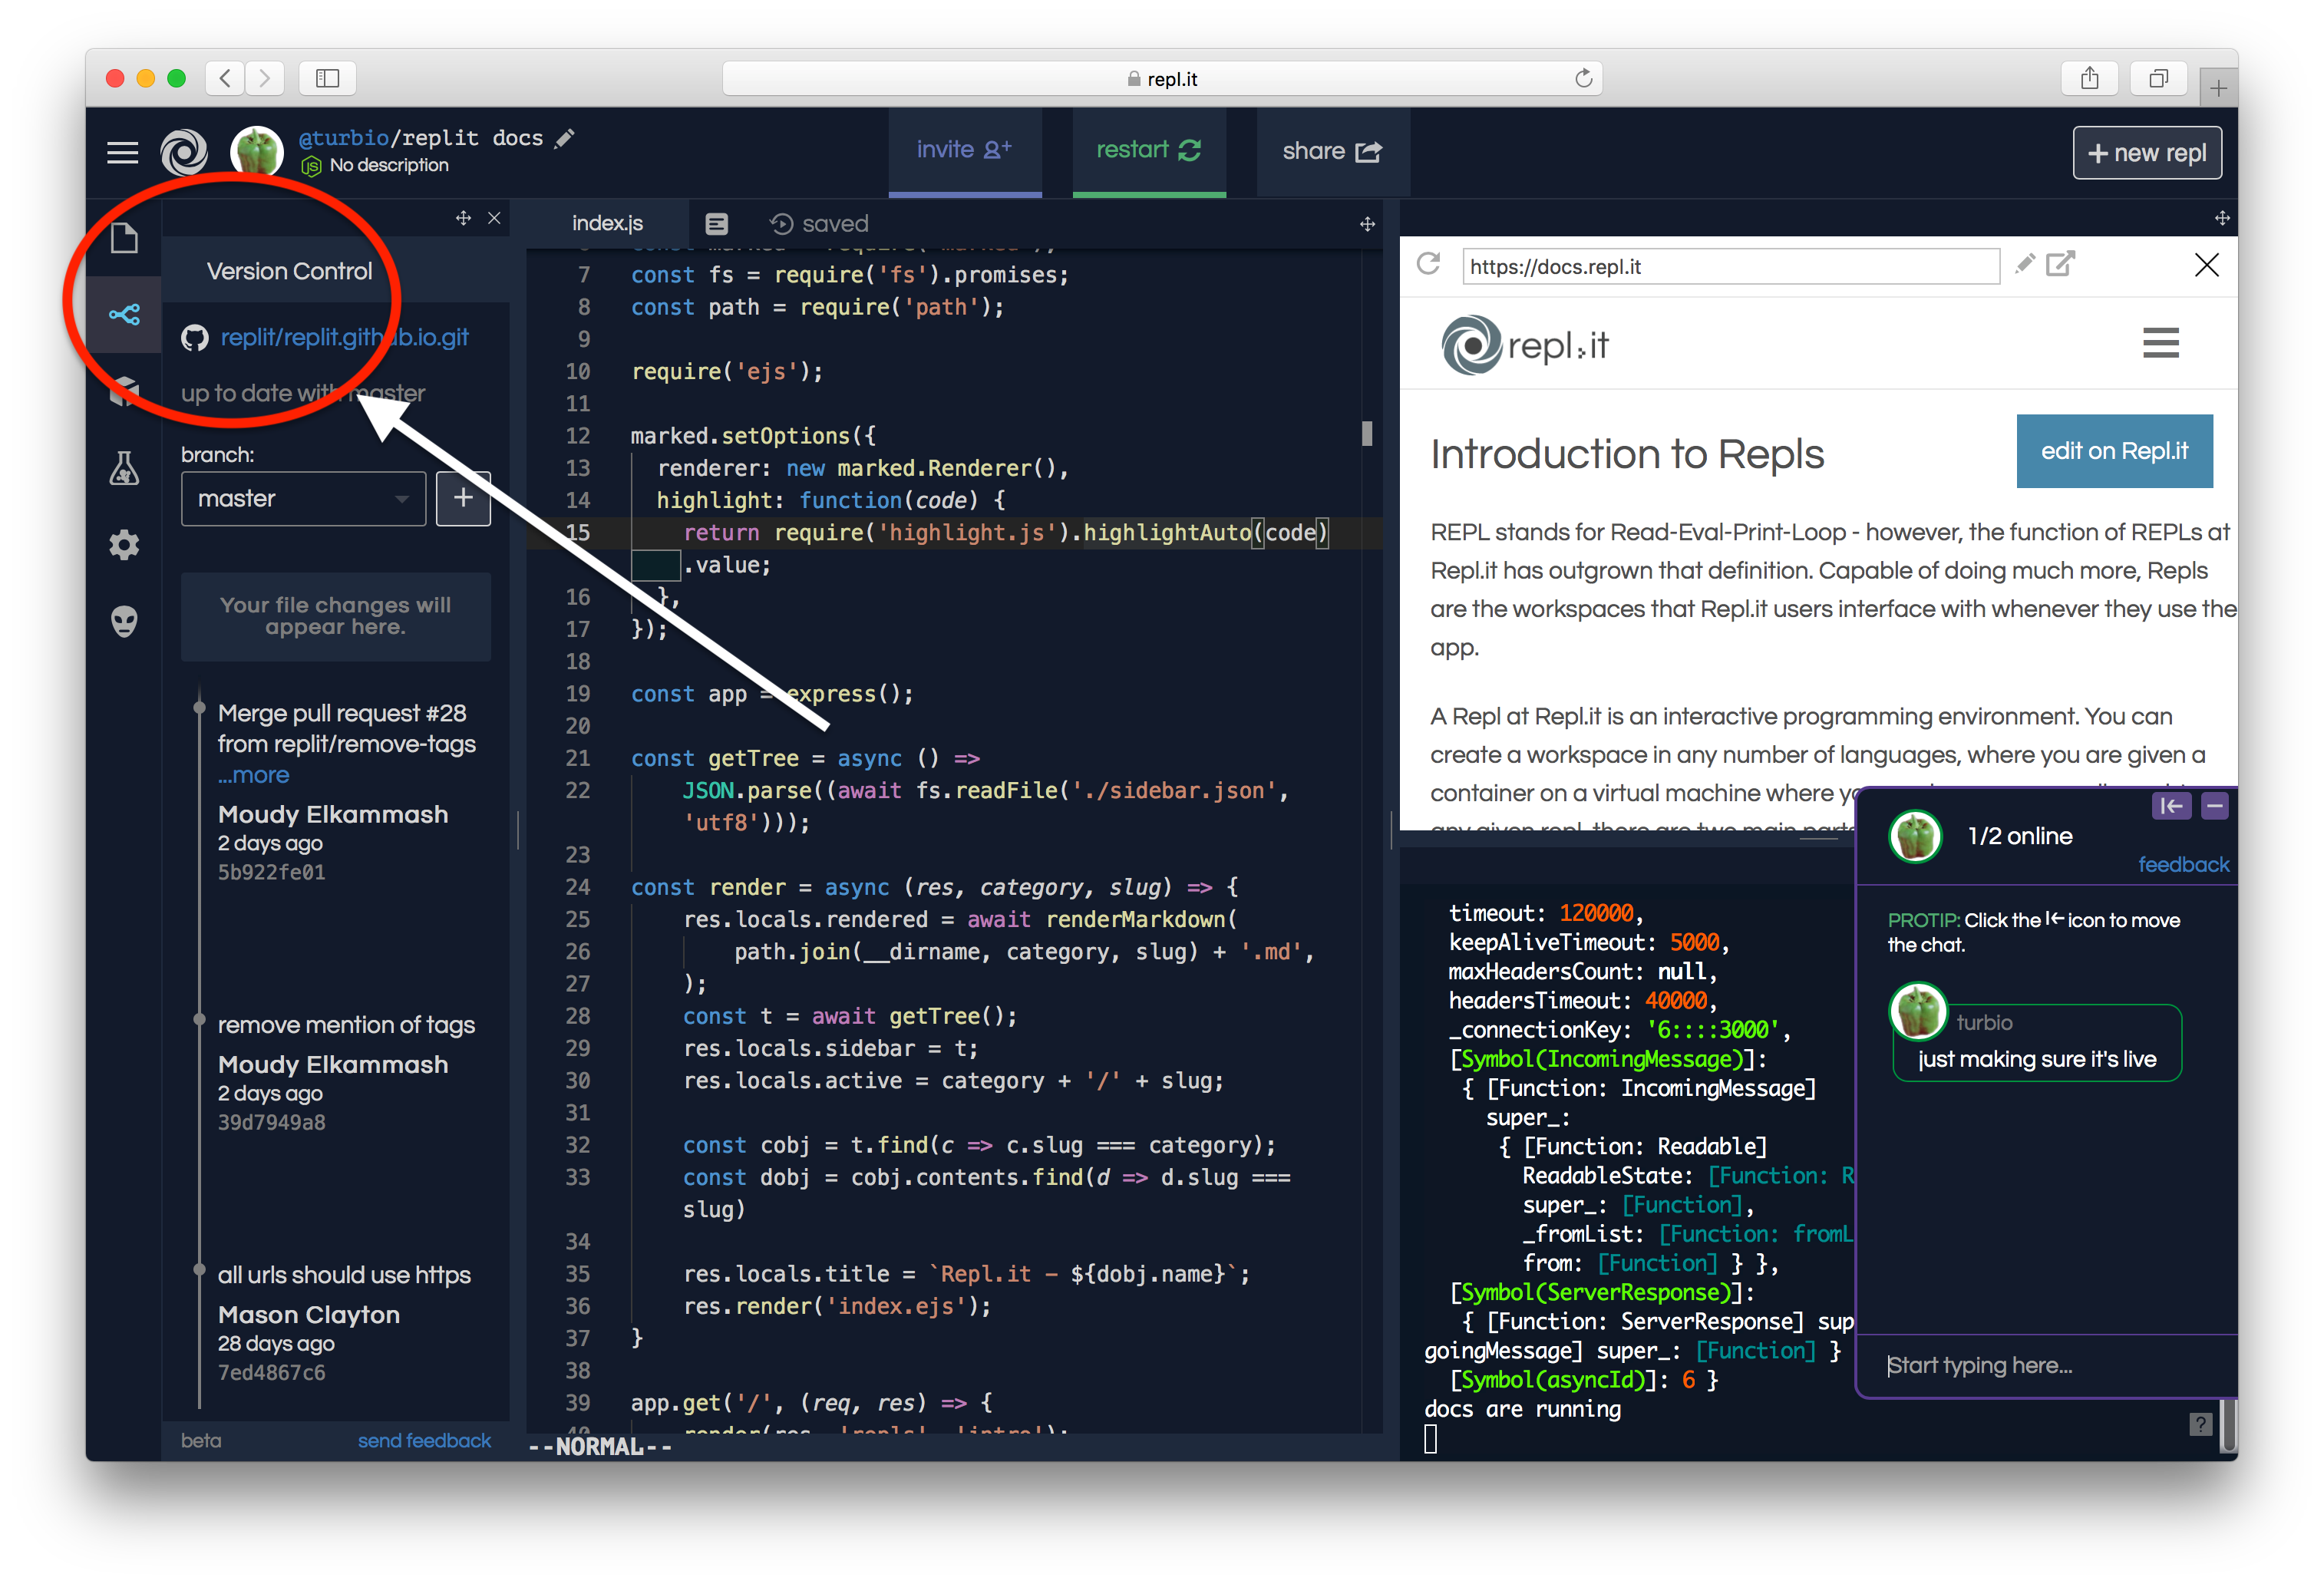Screen dimensions: 2324x1584
Task: Click Safari share icon
Action: pyautogui.click(x=2089, y=78)
